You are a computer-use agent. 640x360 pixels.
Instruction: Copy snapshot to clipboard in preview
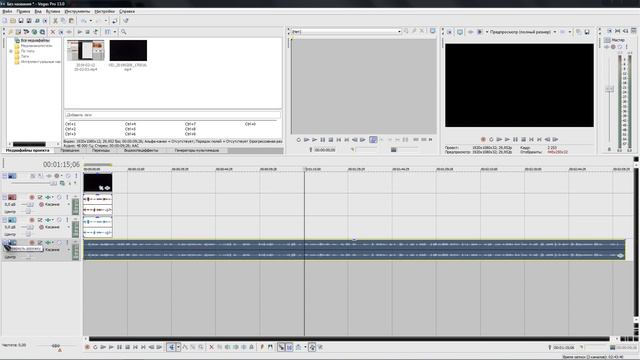click(579, 32)
